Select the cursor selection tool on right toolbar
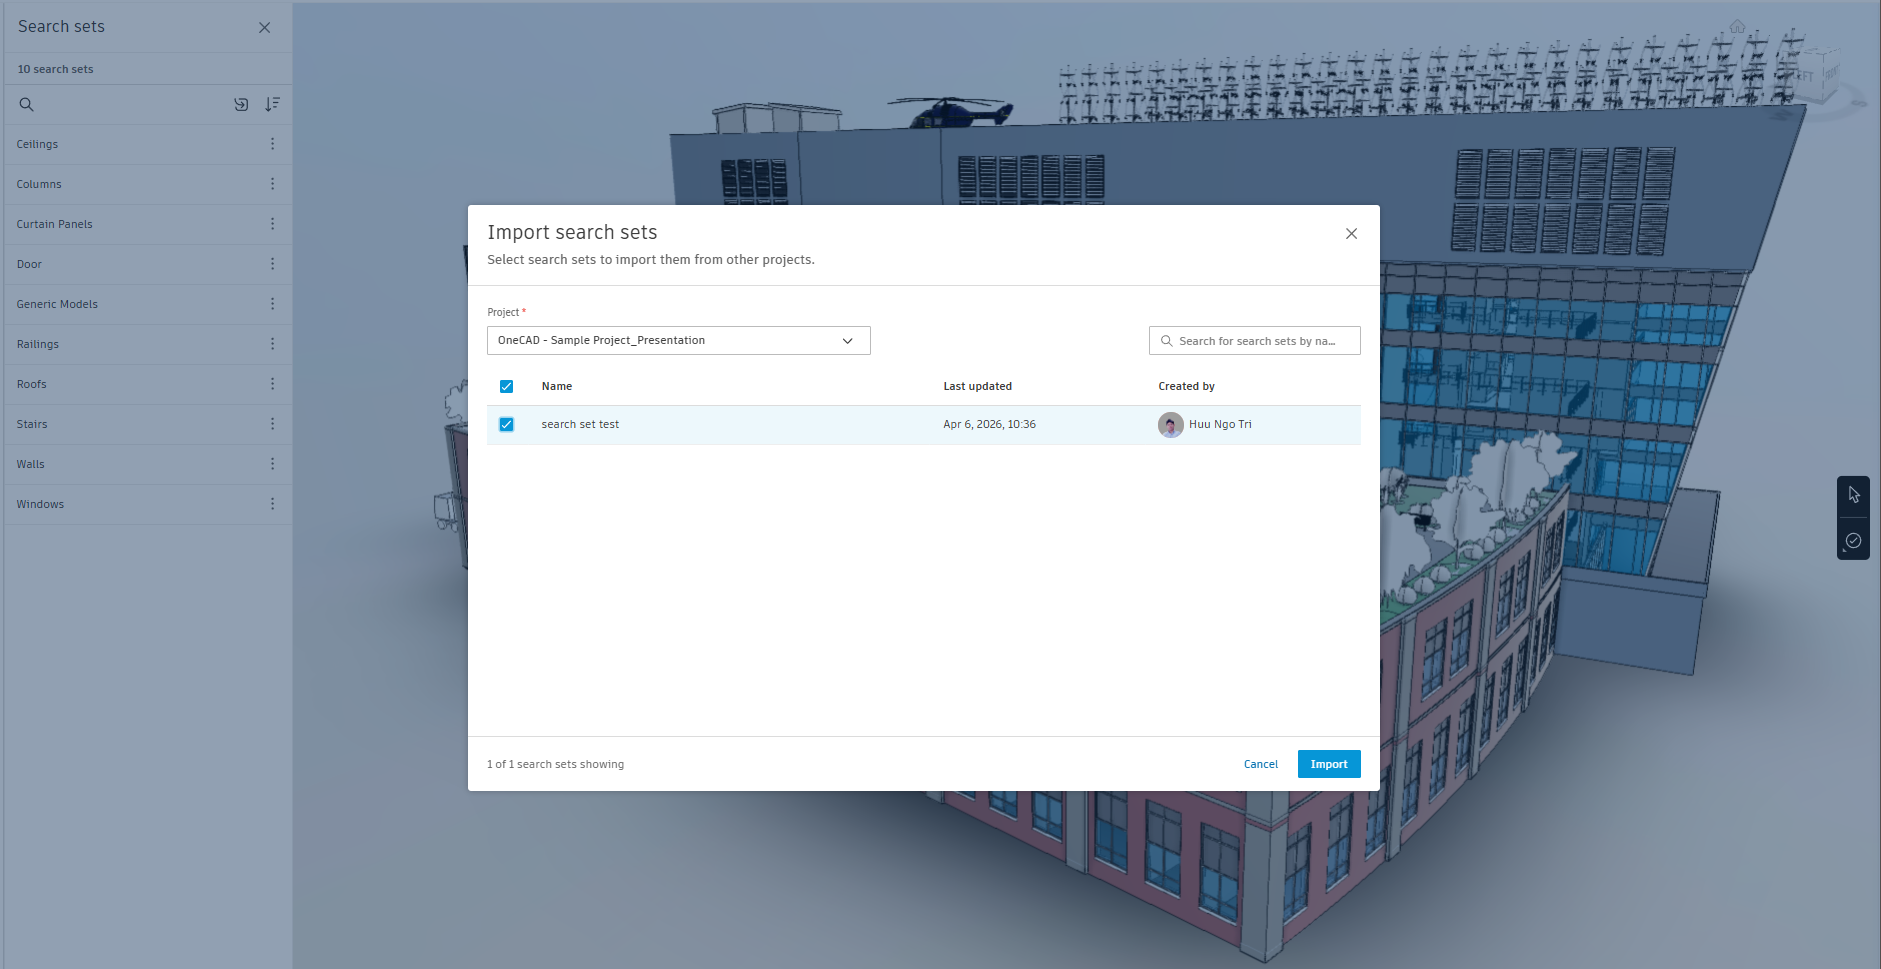1881x969 pixels. pyautogui.click(x=1853, y=495)
